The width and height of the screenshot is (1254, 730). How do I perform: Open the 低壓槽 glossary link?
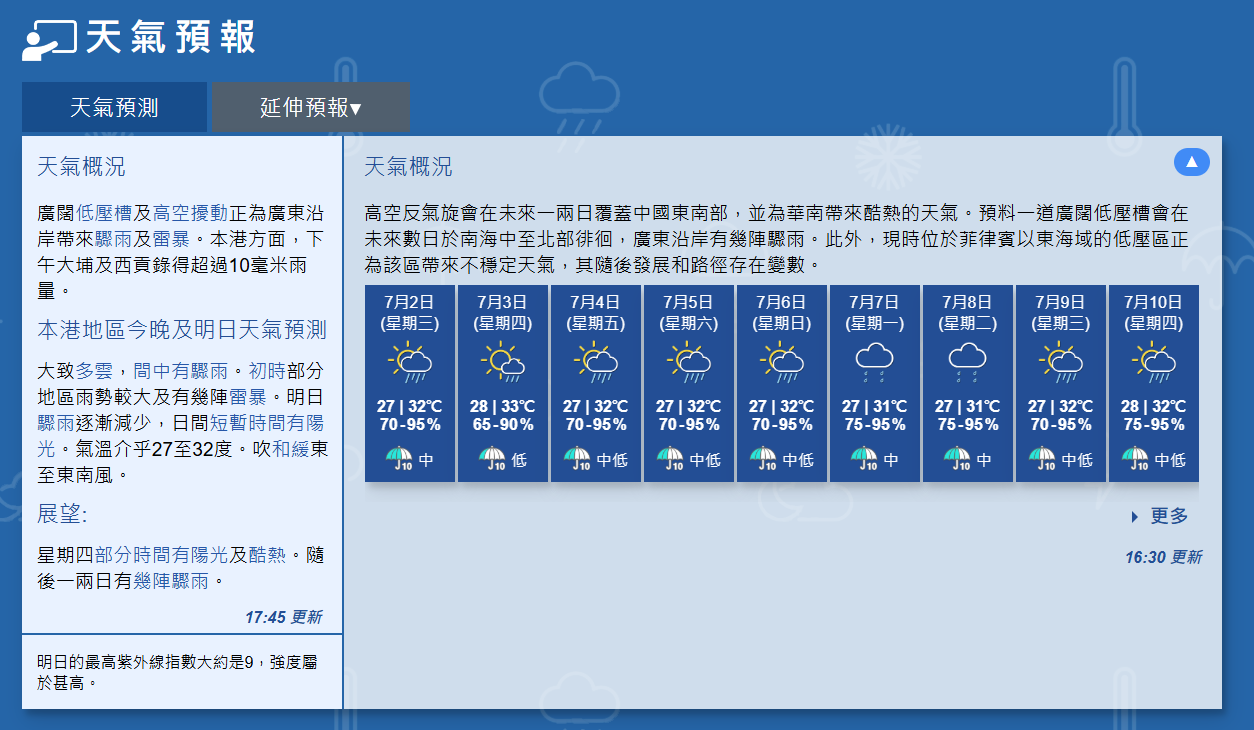(105, 213)
